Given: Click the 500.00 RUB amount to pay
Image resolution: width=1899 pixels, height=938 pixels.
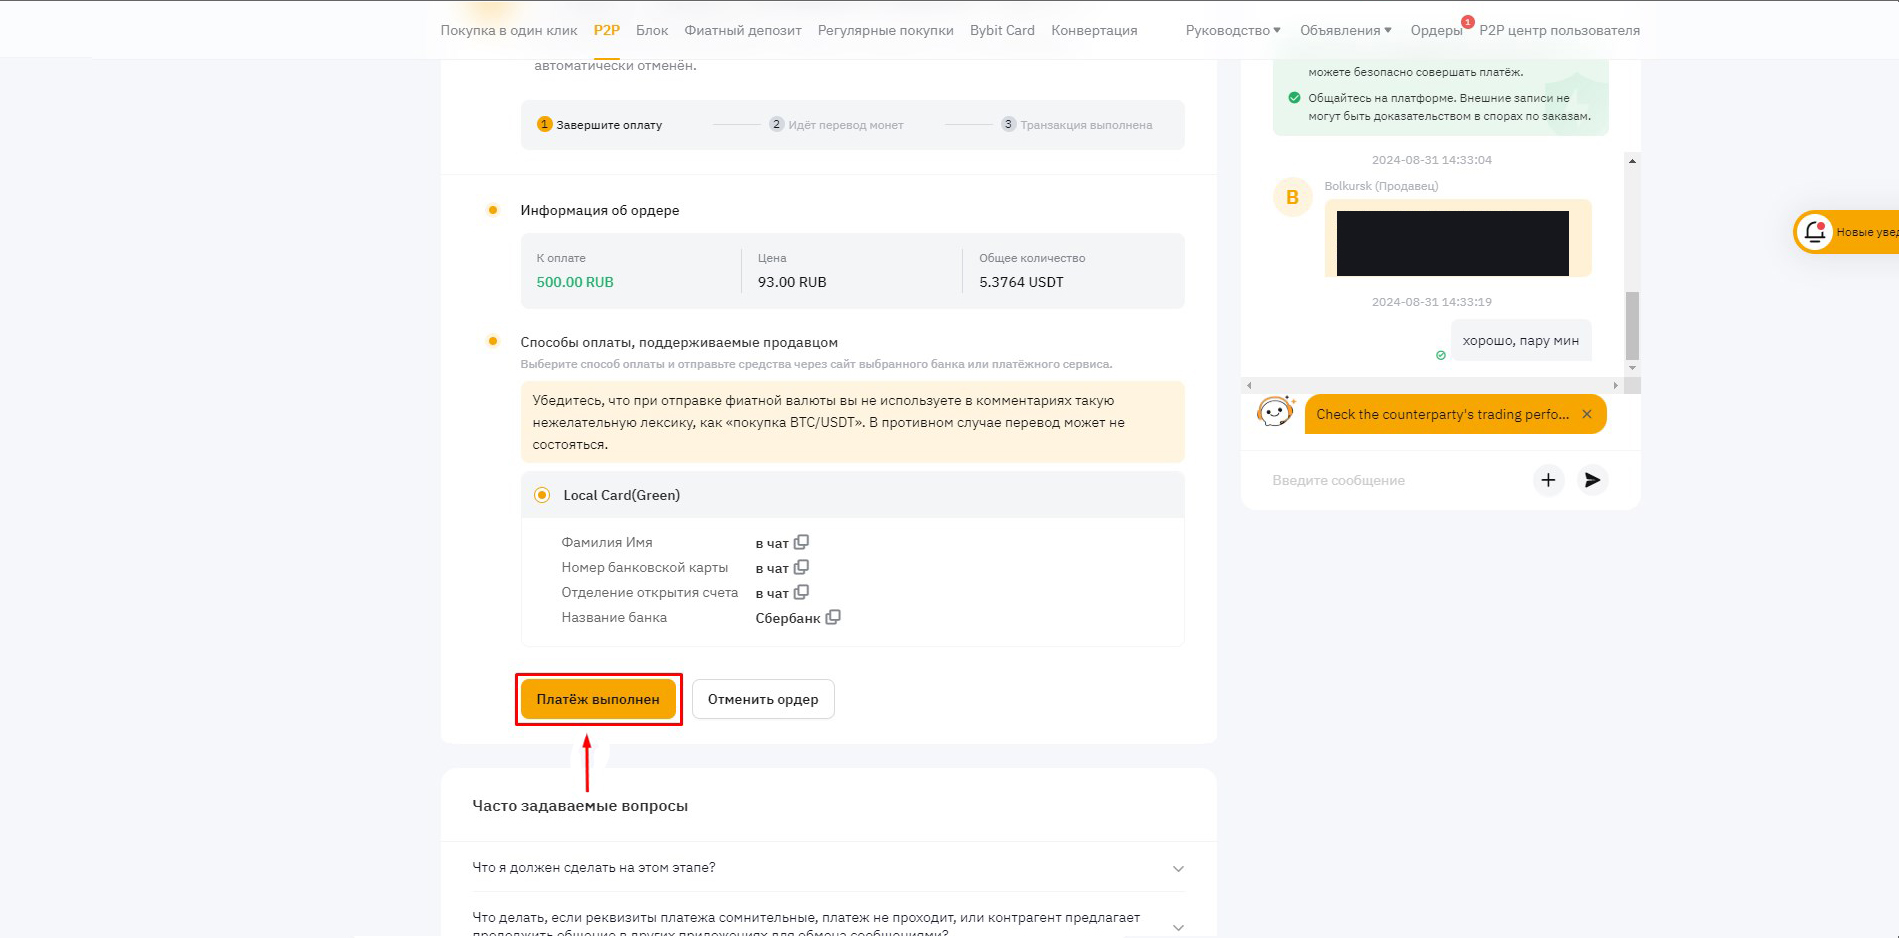Looking at the screenshot, I should pos(575,282).
